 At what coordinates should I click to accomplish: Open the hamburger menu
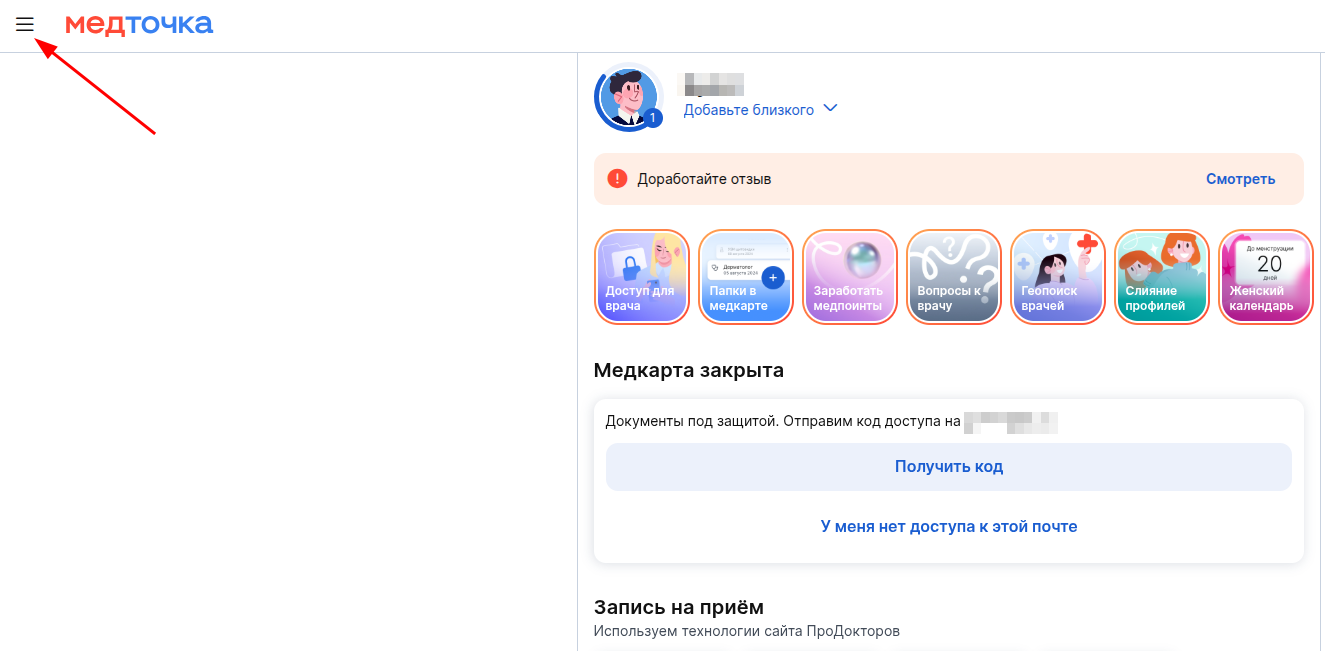click(25, 25)
